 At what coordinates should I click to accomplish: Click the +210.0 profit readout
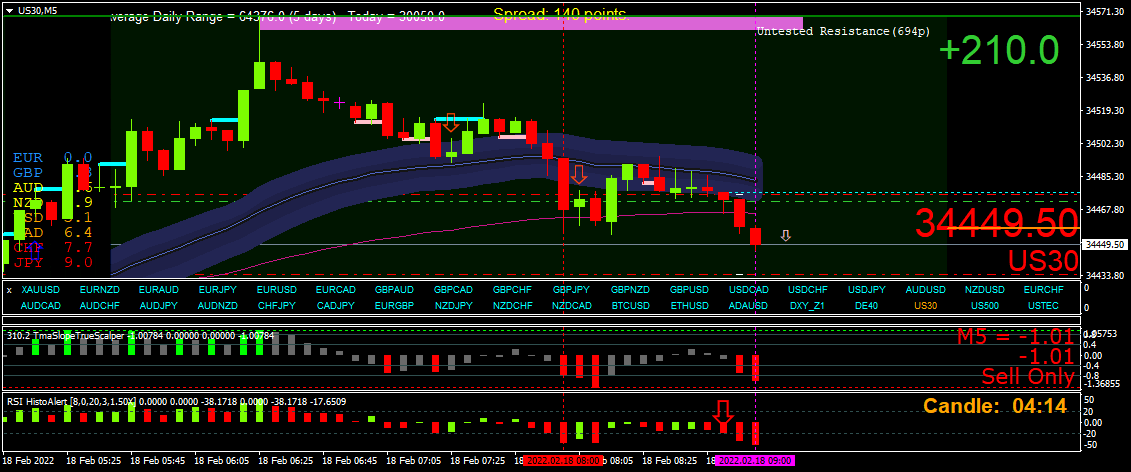999,51
